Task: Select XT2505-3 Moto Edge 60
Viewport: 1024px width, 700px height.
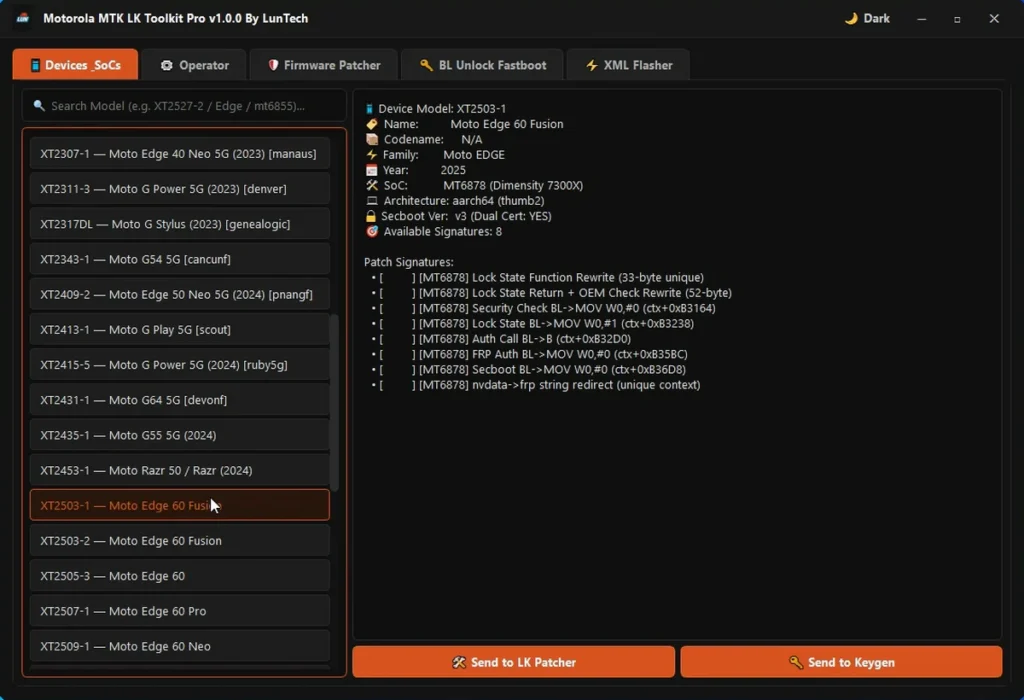Action: pyautogui.click(x=180, y=576)
